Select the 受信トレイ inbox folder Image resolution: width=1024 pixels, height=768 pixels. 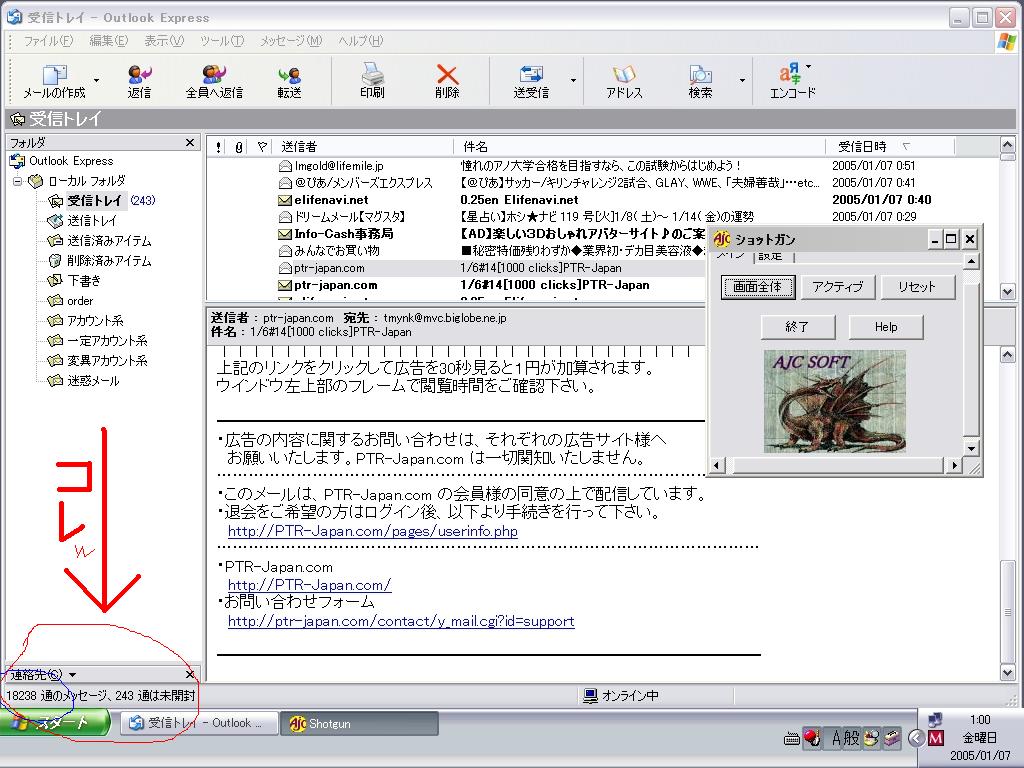click(x=94, y=200)
